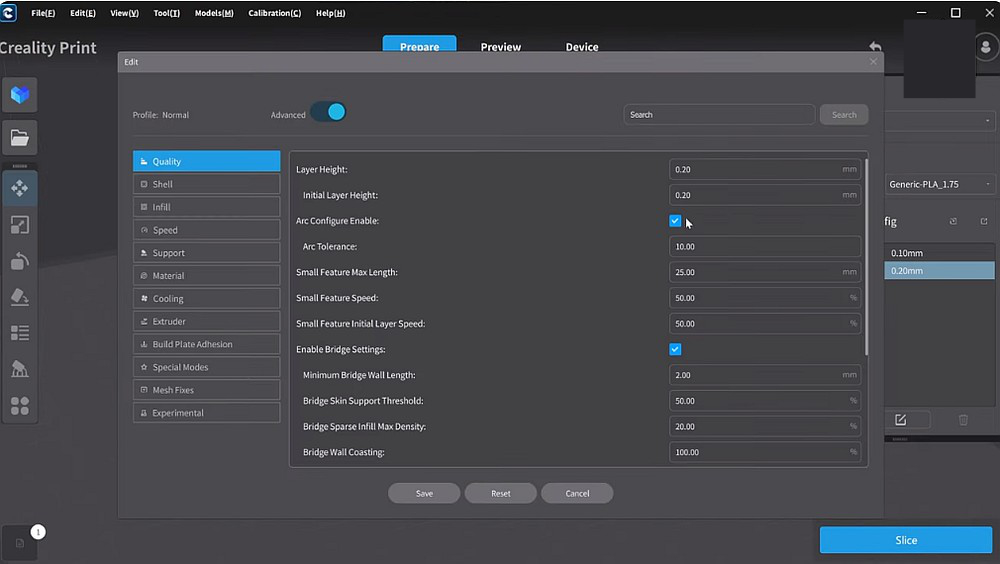This screenshot has height=564, width=1000.
Task: Uncheck Enable Bridge Settings checkbox
Action: click(x=675, y=349)
